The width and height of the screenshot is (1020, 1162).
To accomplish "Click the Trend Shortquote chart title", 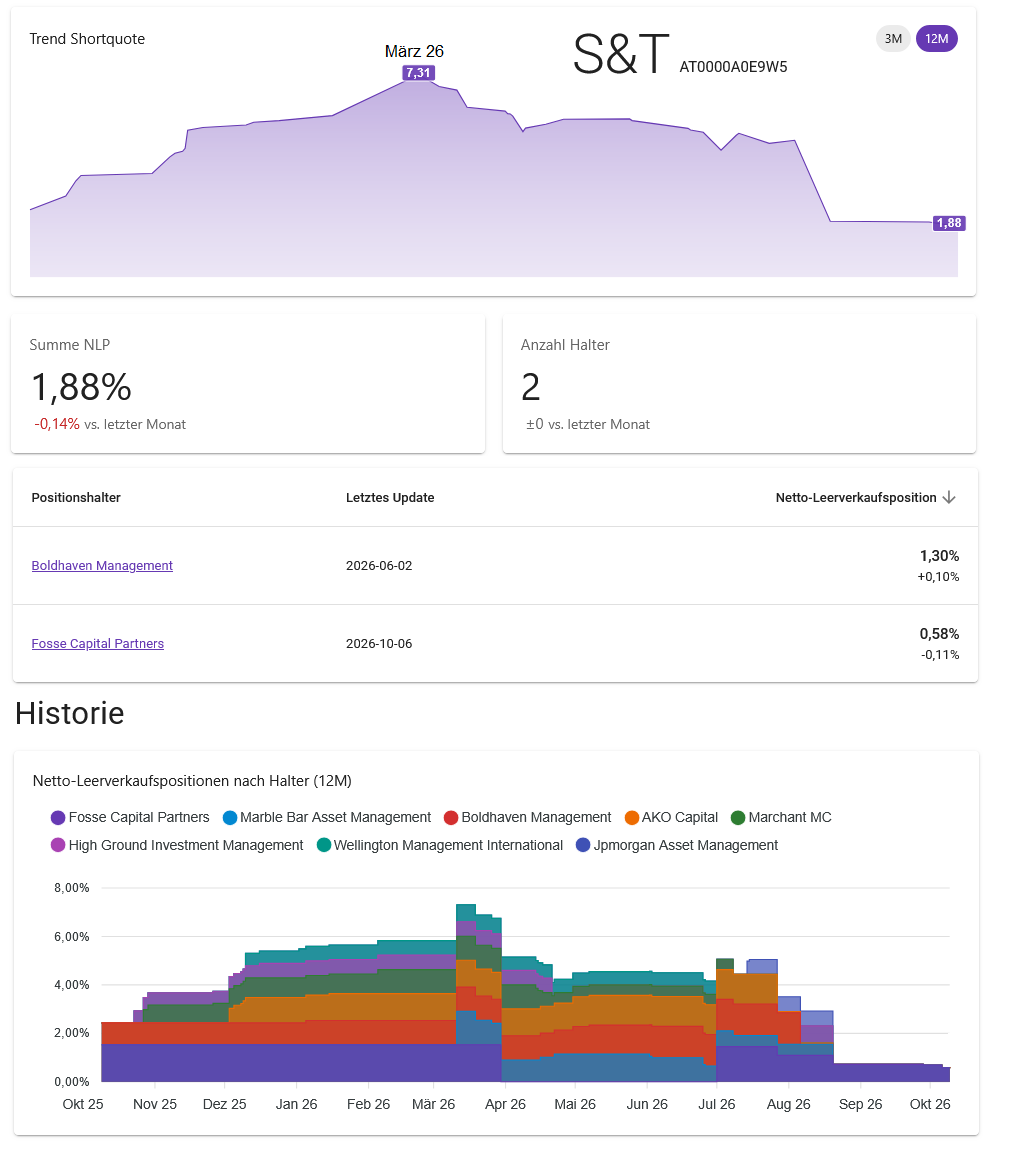I will (x=87, y=39).
